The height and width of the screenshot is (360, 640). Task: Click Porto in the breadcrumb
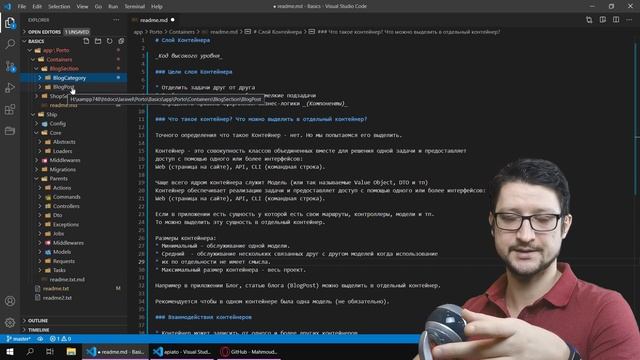pos(156,32)
